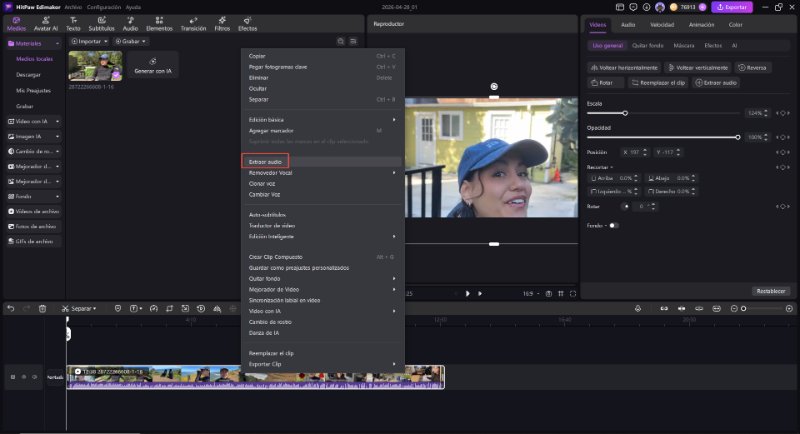800x434 pixels.
Task: Select Medios locales in sidebar
Action: (34, 59)
